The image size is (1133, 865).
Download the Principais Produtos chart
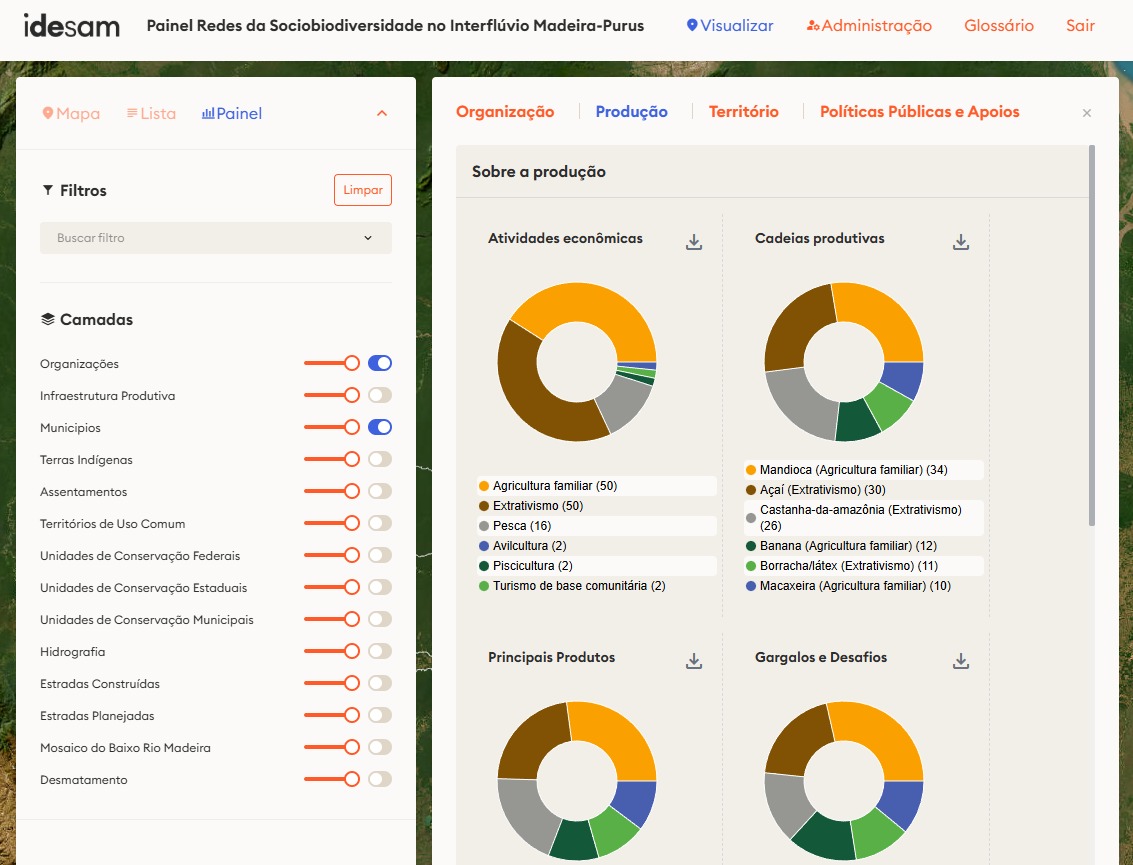(x=694, y=661)
